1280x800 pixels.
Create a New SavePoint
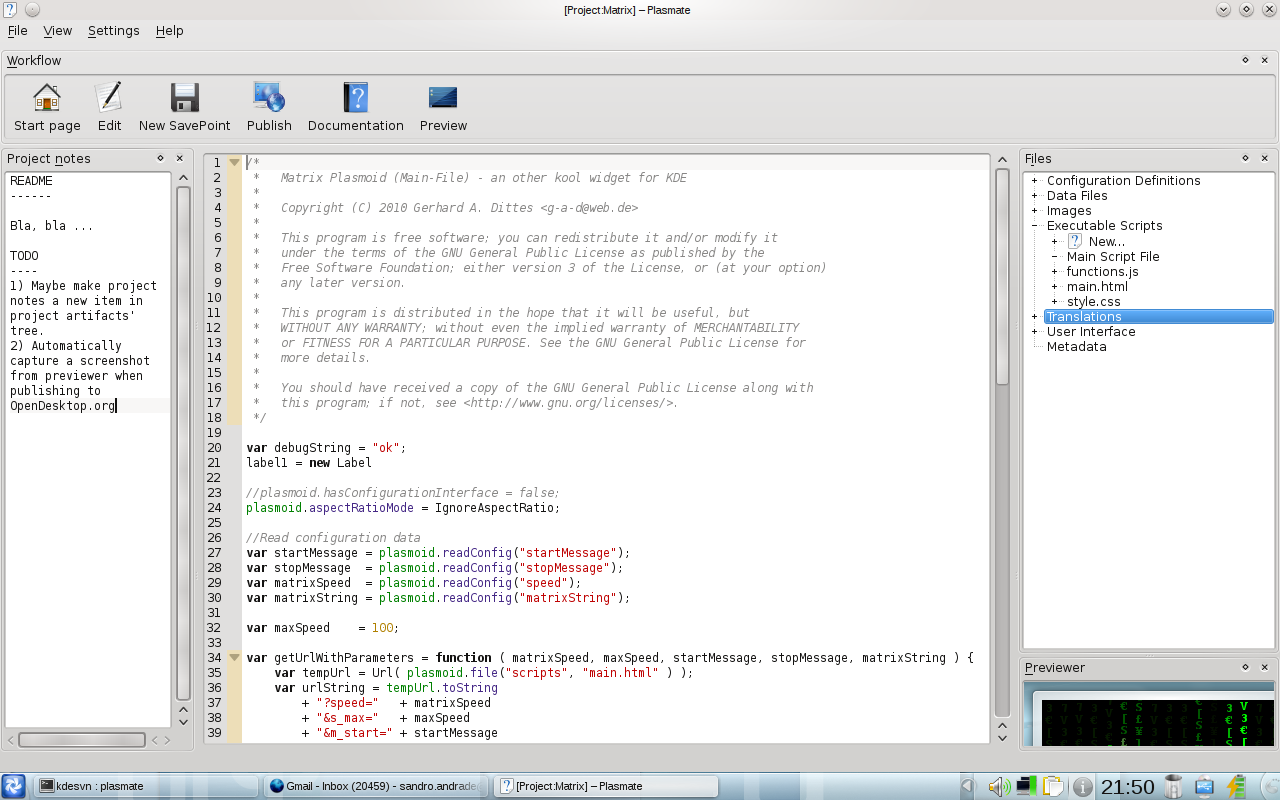(x=185, y=98)
